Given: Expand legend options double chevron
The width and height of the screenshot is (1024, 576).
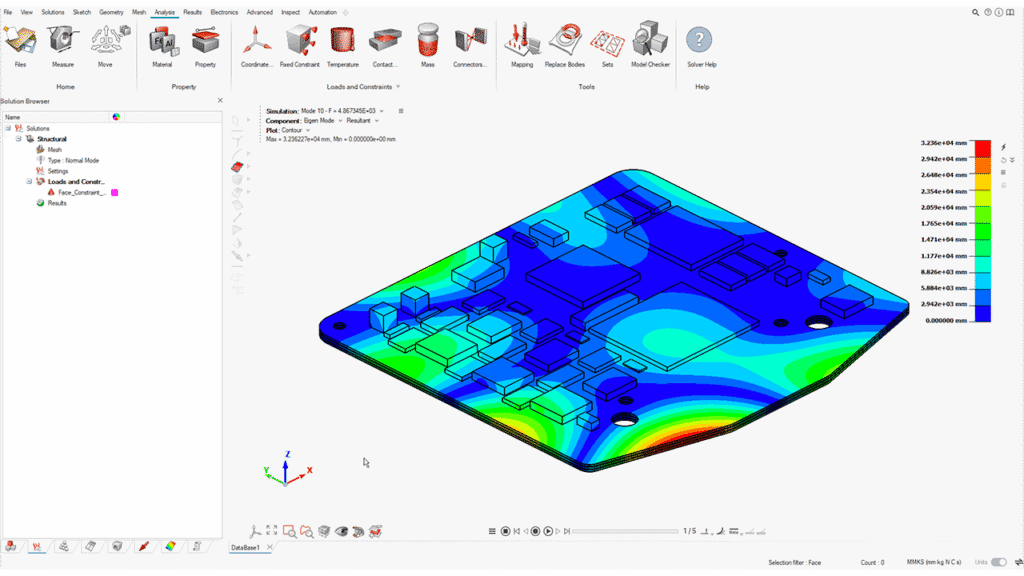Looking at the screenshot, I should tap(1012, 160).
